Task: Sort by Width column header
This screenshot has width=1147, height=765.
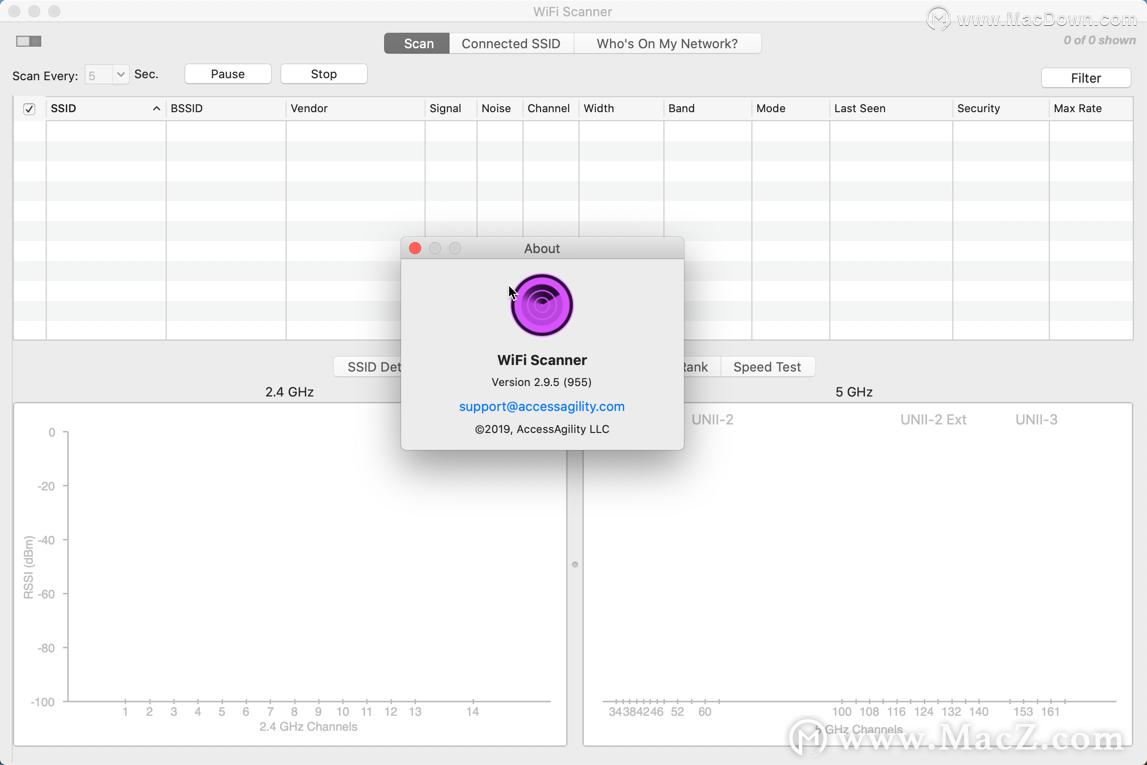Action: click(x=621, y=108)
